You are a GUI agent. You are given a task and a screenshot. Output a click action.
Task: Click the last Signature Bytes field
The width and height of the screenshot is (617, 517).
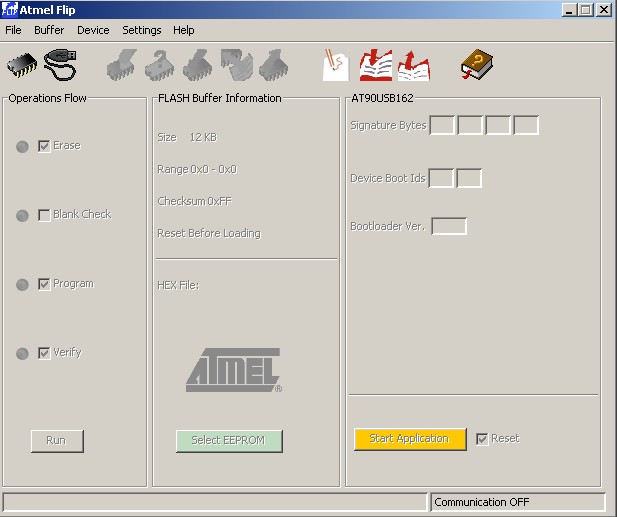tap(526, 125)
